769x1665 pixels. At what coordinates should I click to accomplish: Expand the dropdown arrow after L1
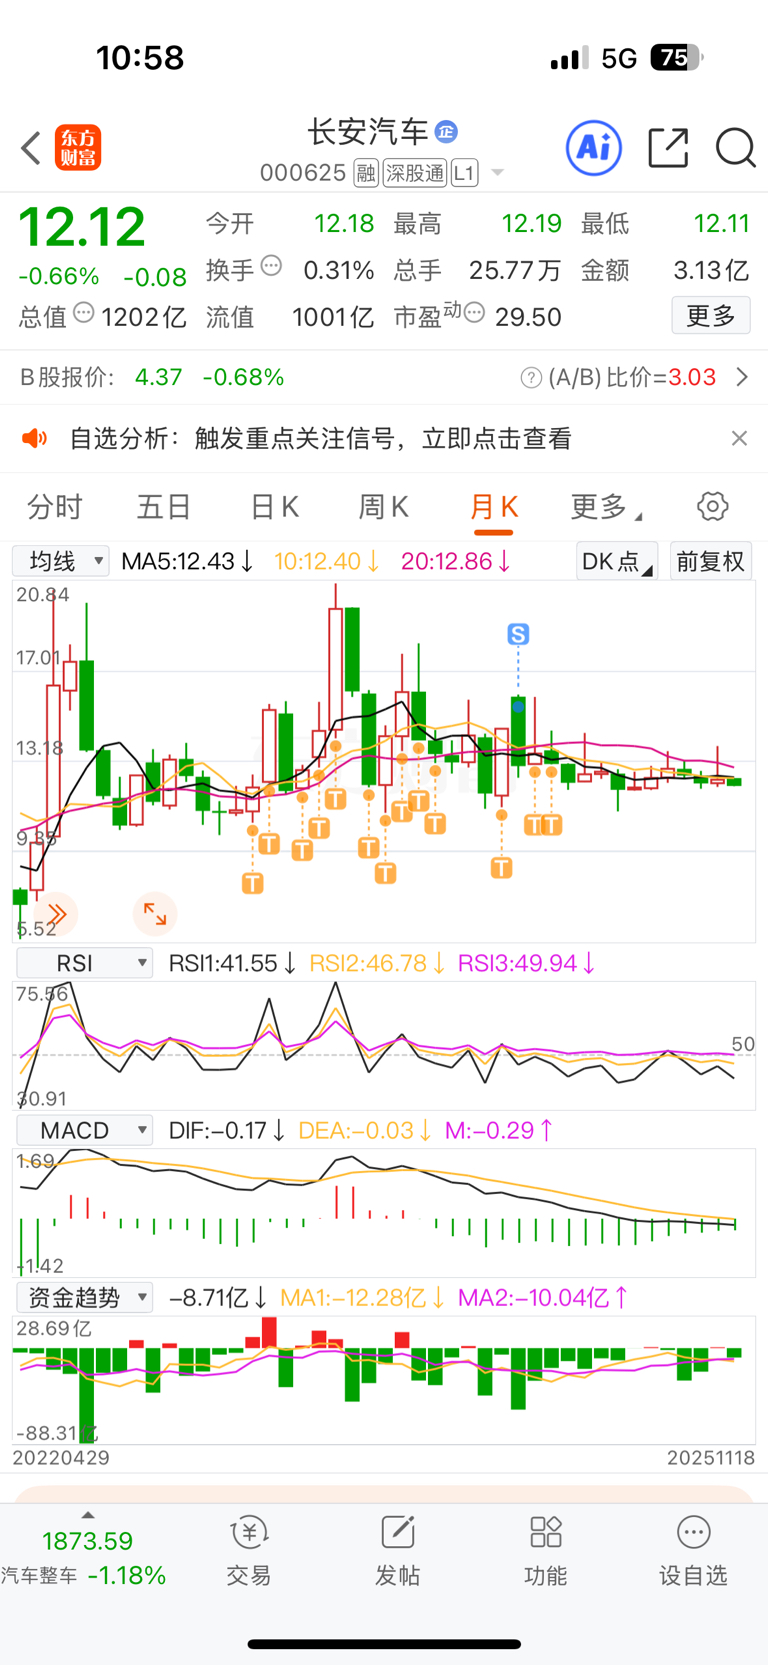click(497, 173)
